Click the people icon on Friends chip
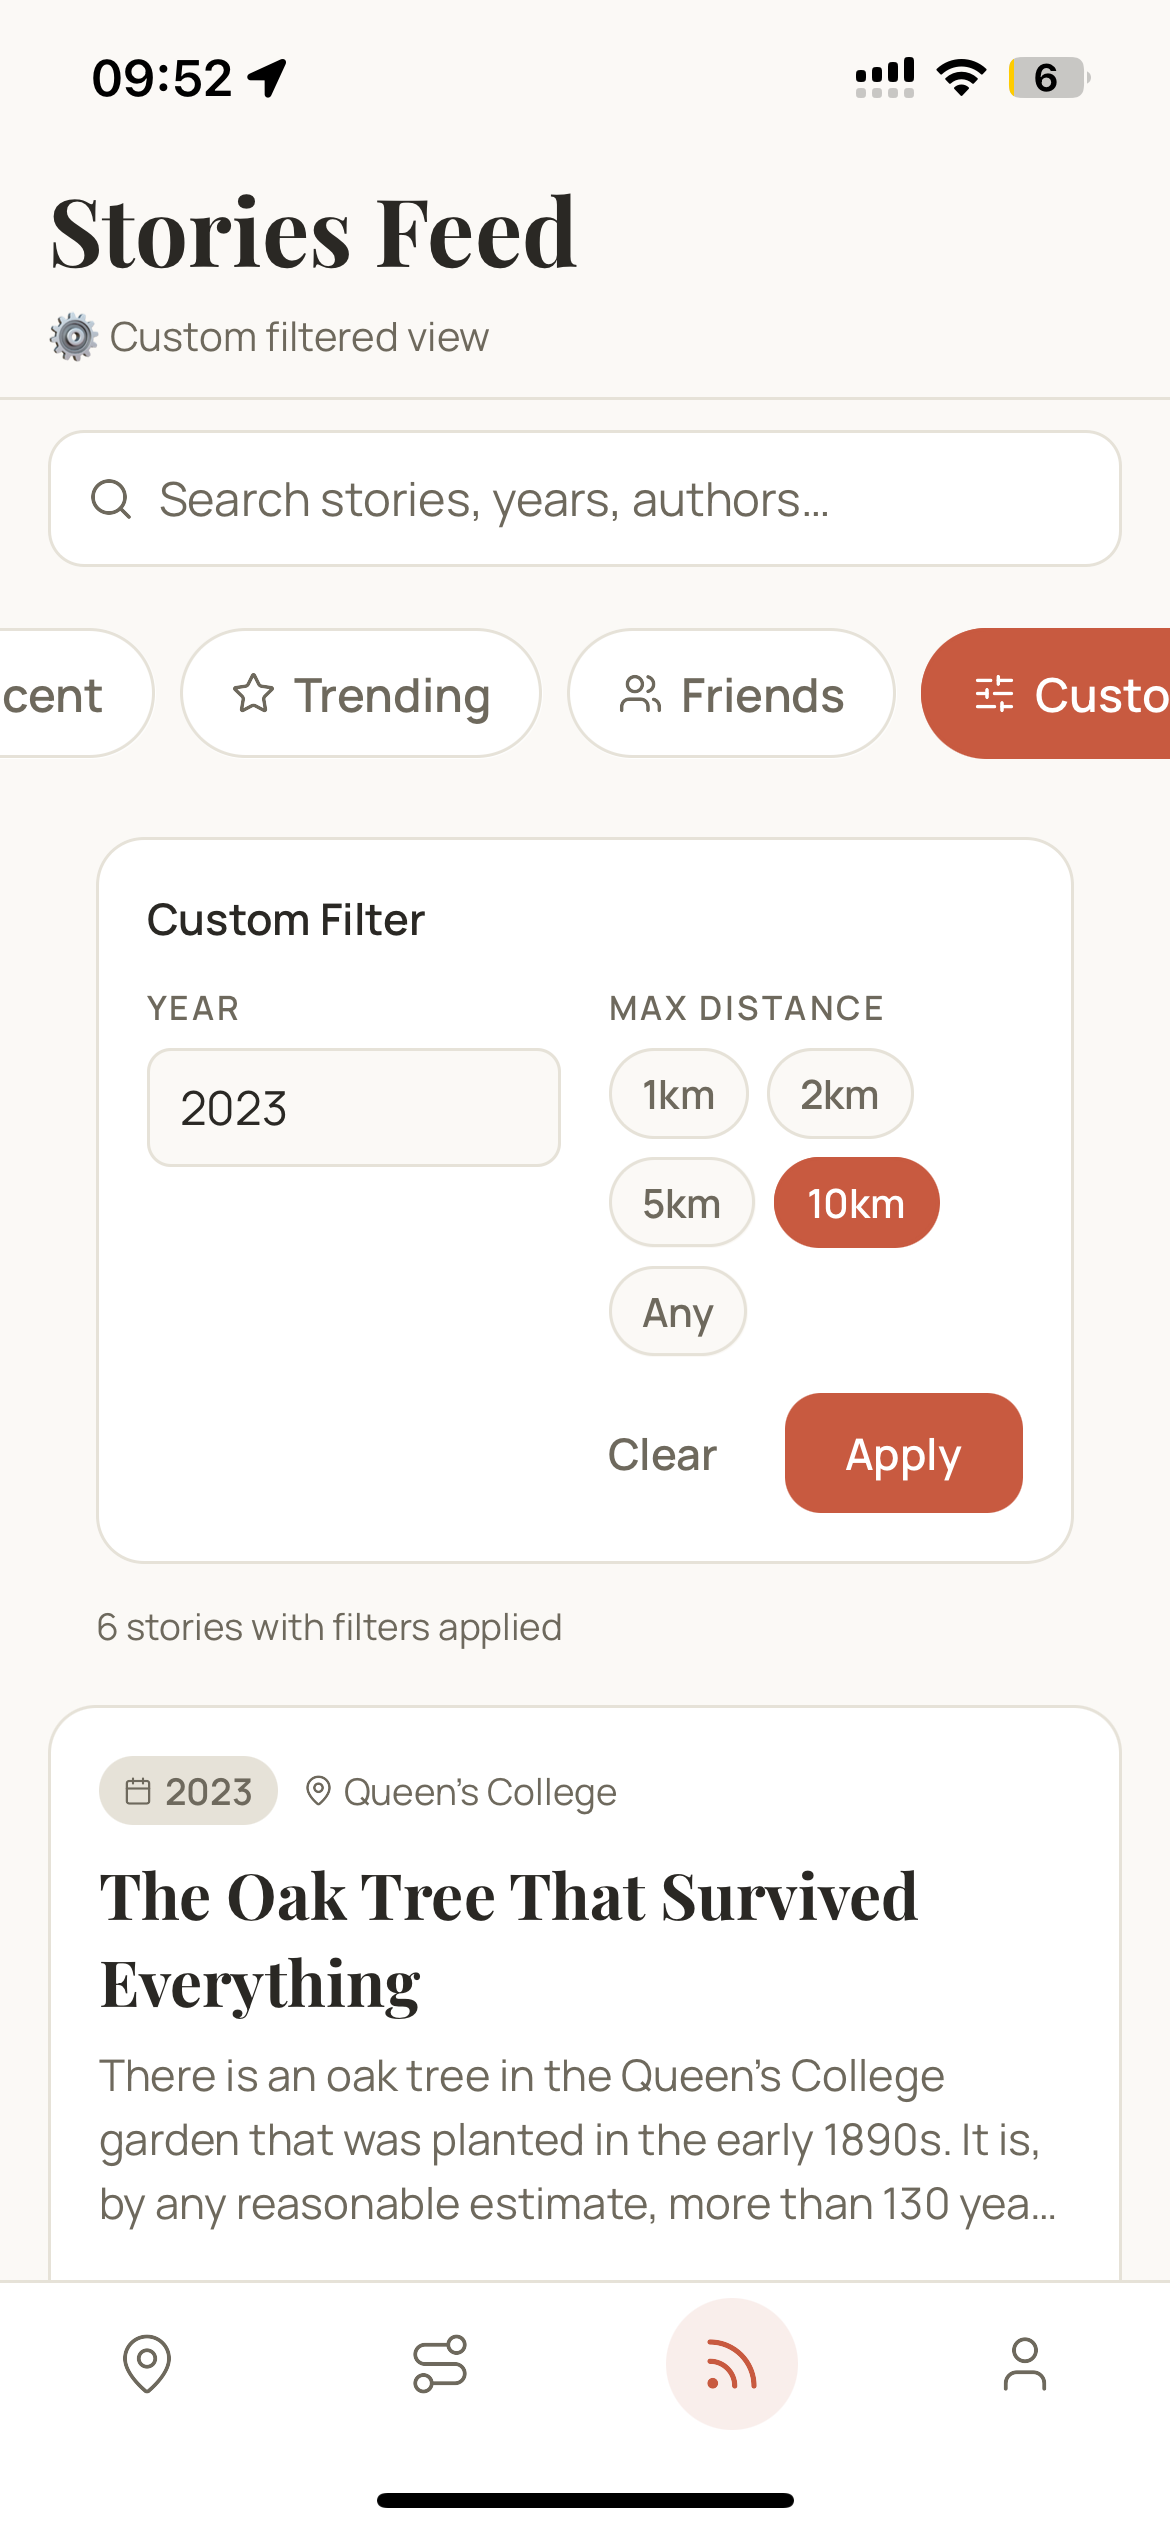 640,694
